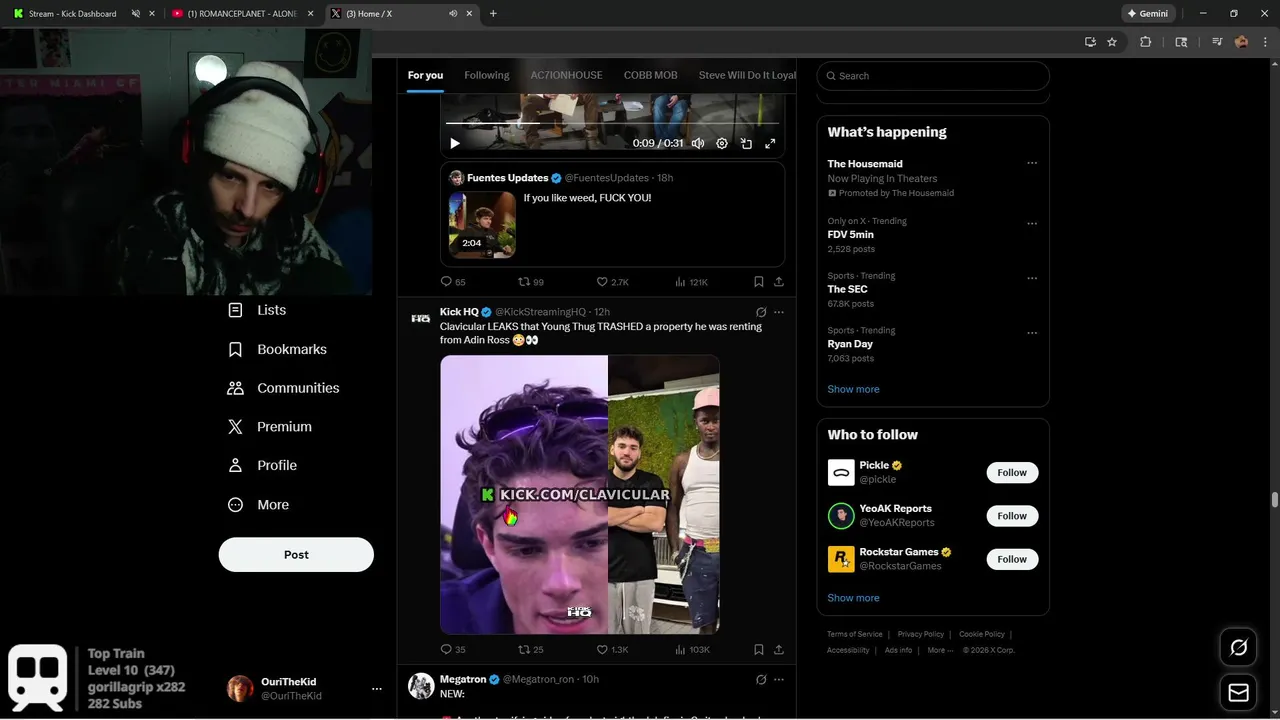Switch to Stream - Kick Dashboard browser tab
This screenshot has width=1280, height=720.
point(72,14)
